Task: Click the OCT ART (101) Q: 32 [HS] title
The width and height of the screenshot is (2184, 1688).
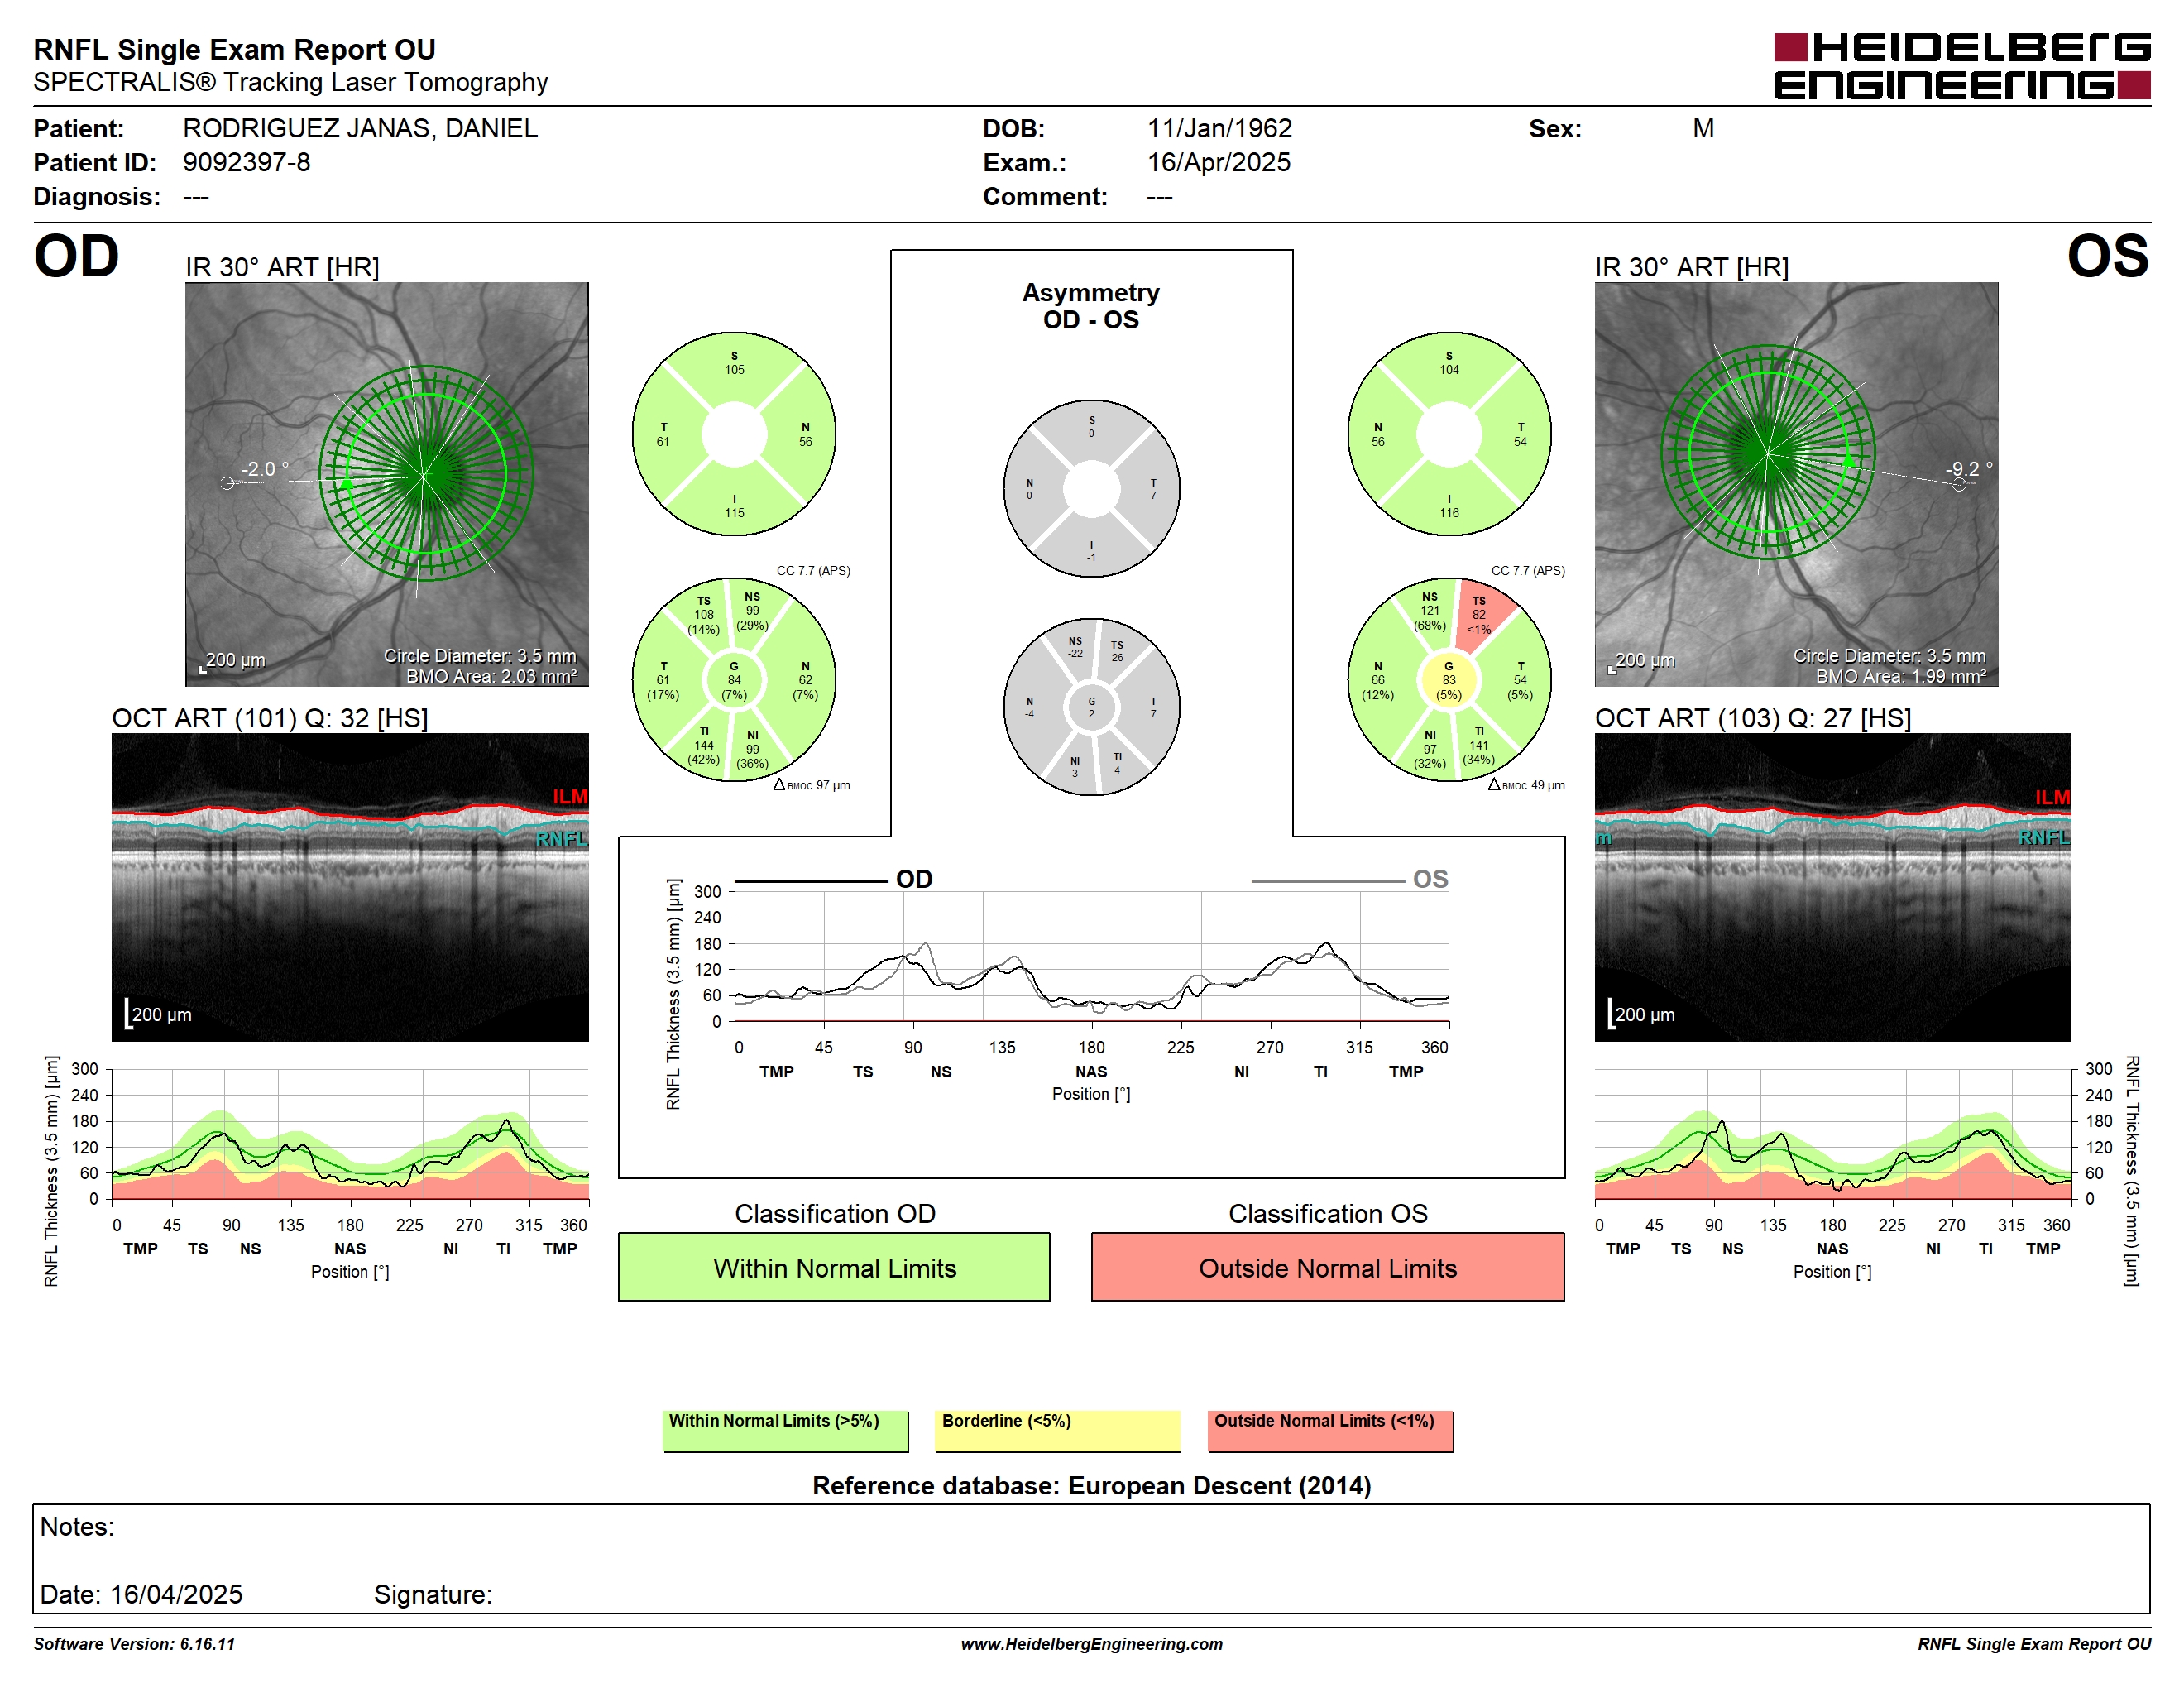Action: 270,718
